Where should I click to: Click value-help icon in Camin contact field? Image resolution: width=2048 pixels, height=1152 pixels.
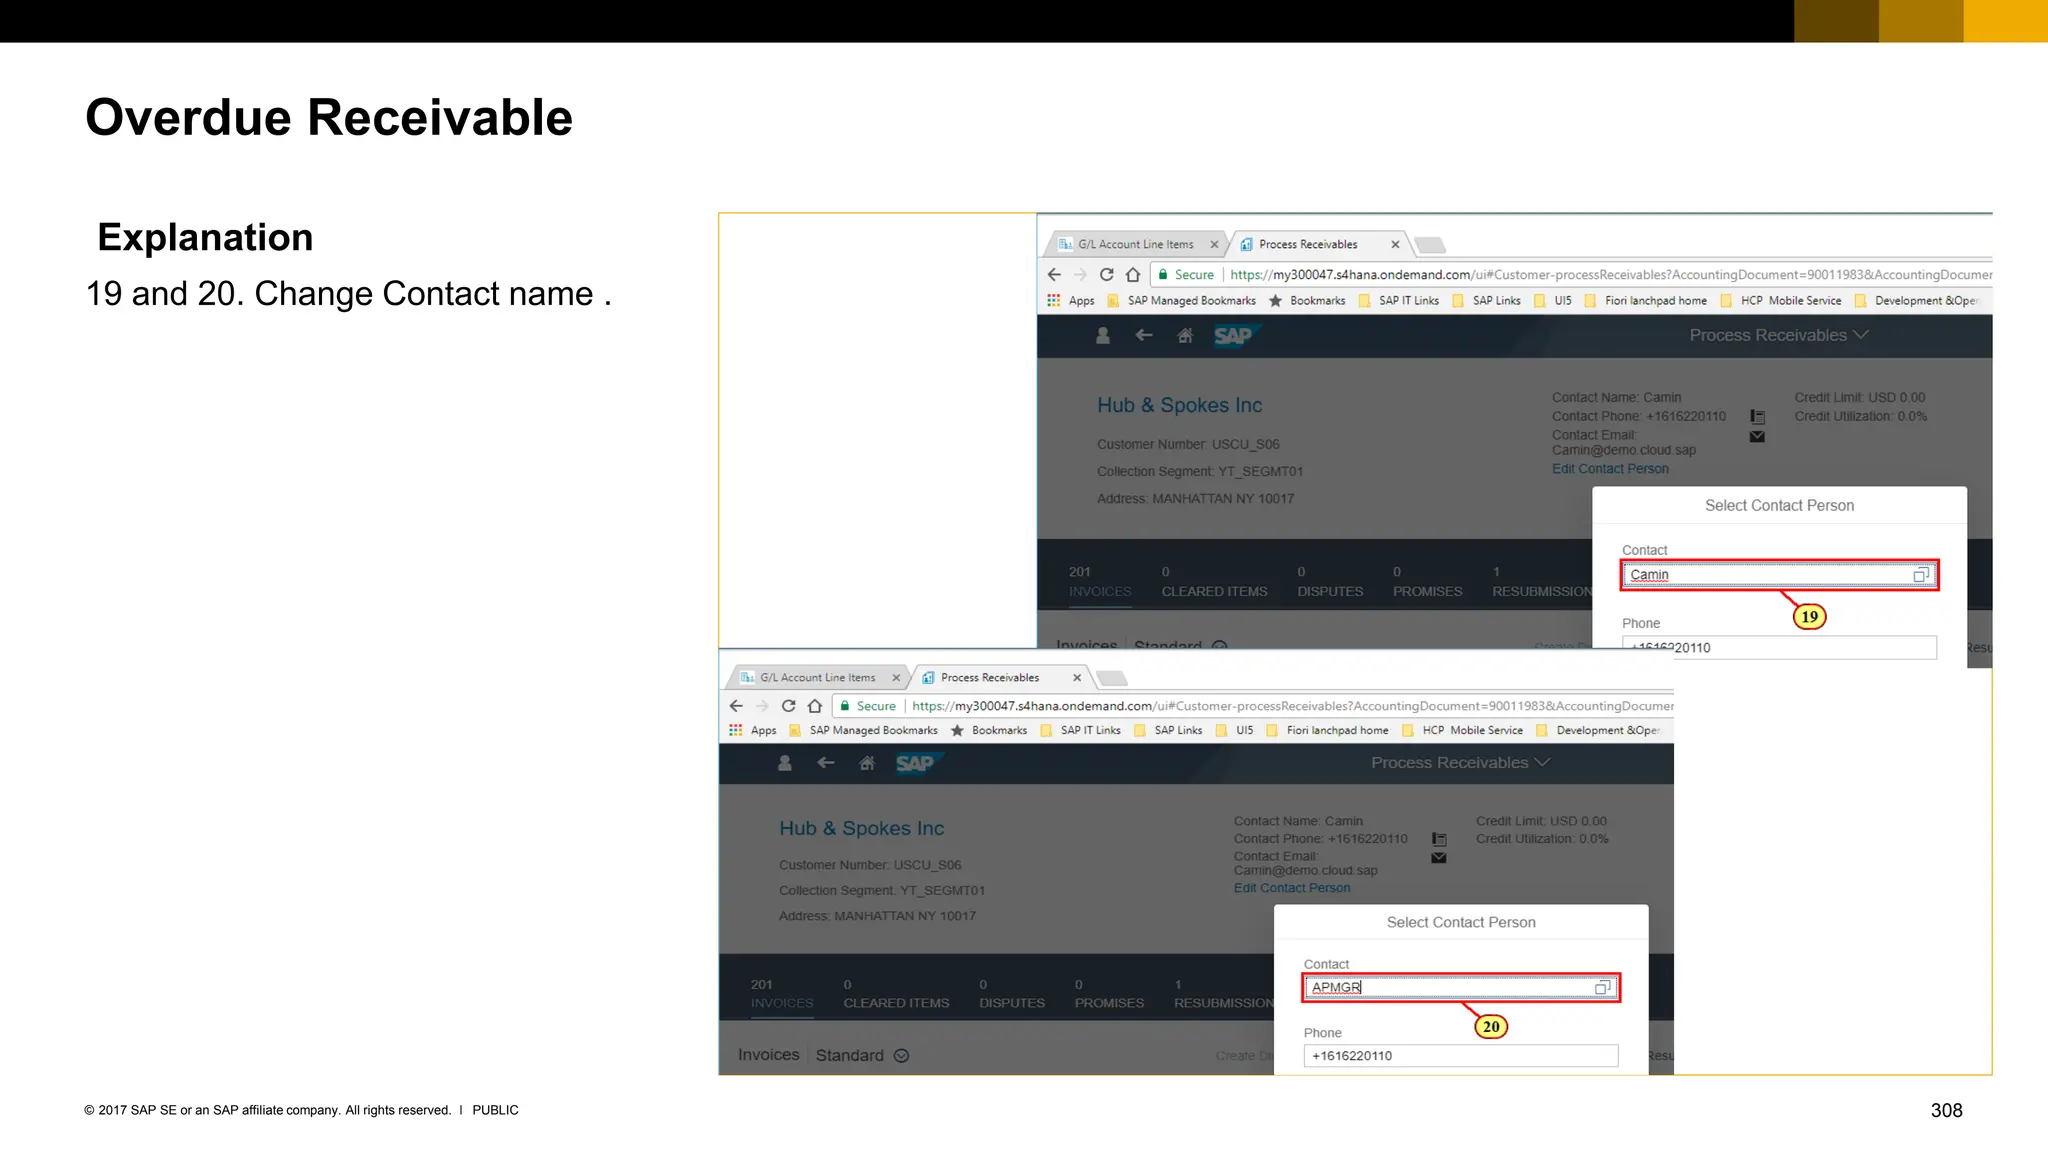pos(1920,575)
